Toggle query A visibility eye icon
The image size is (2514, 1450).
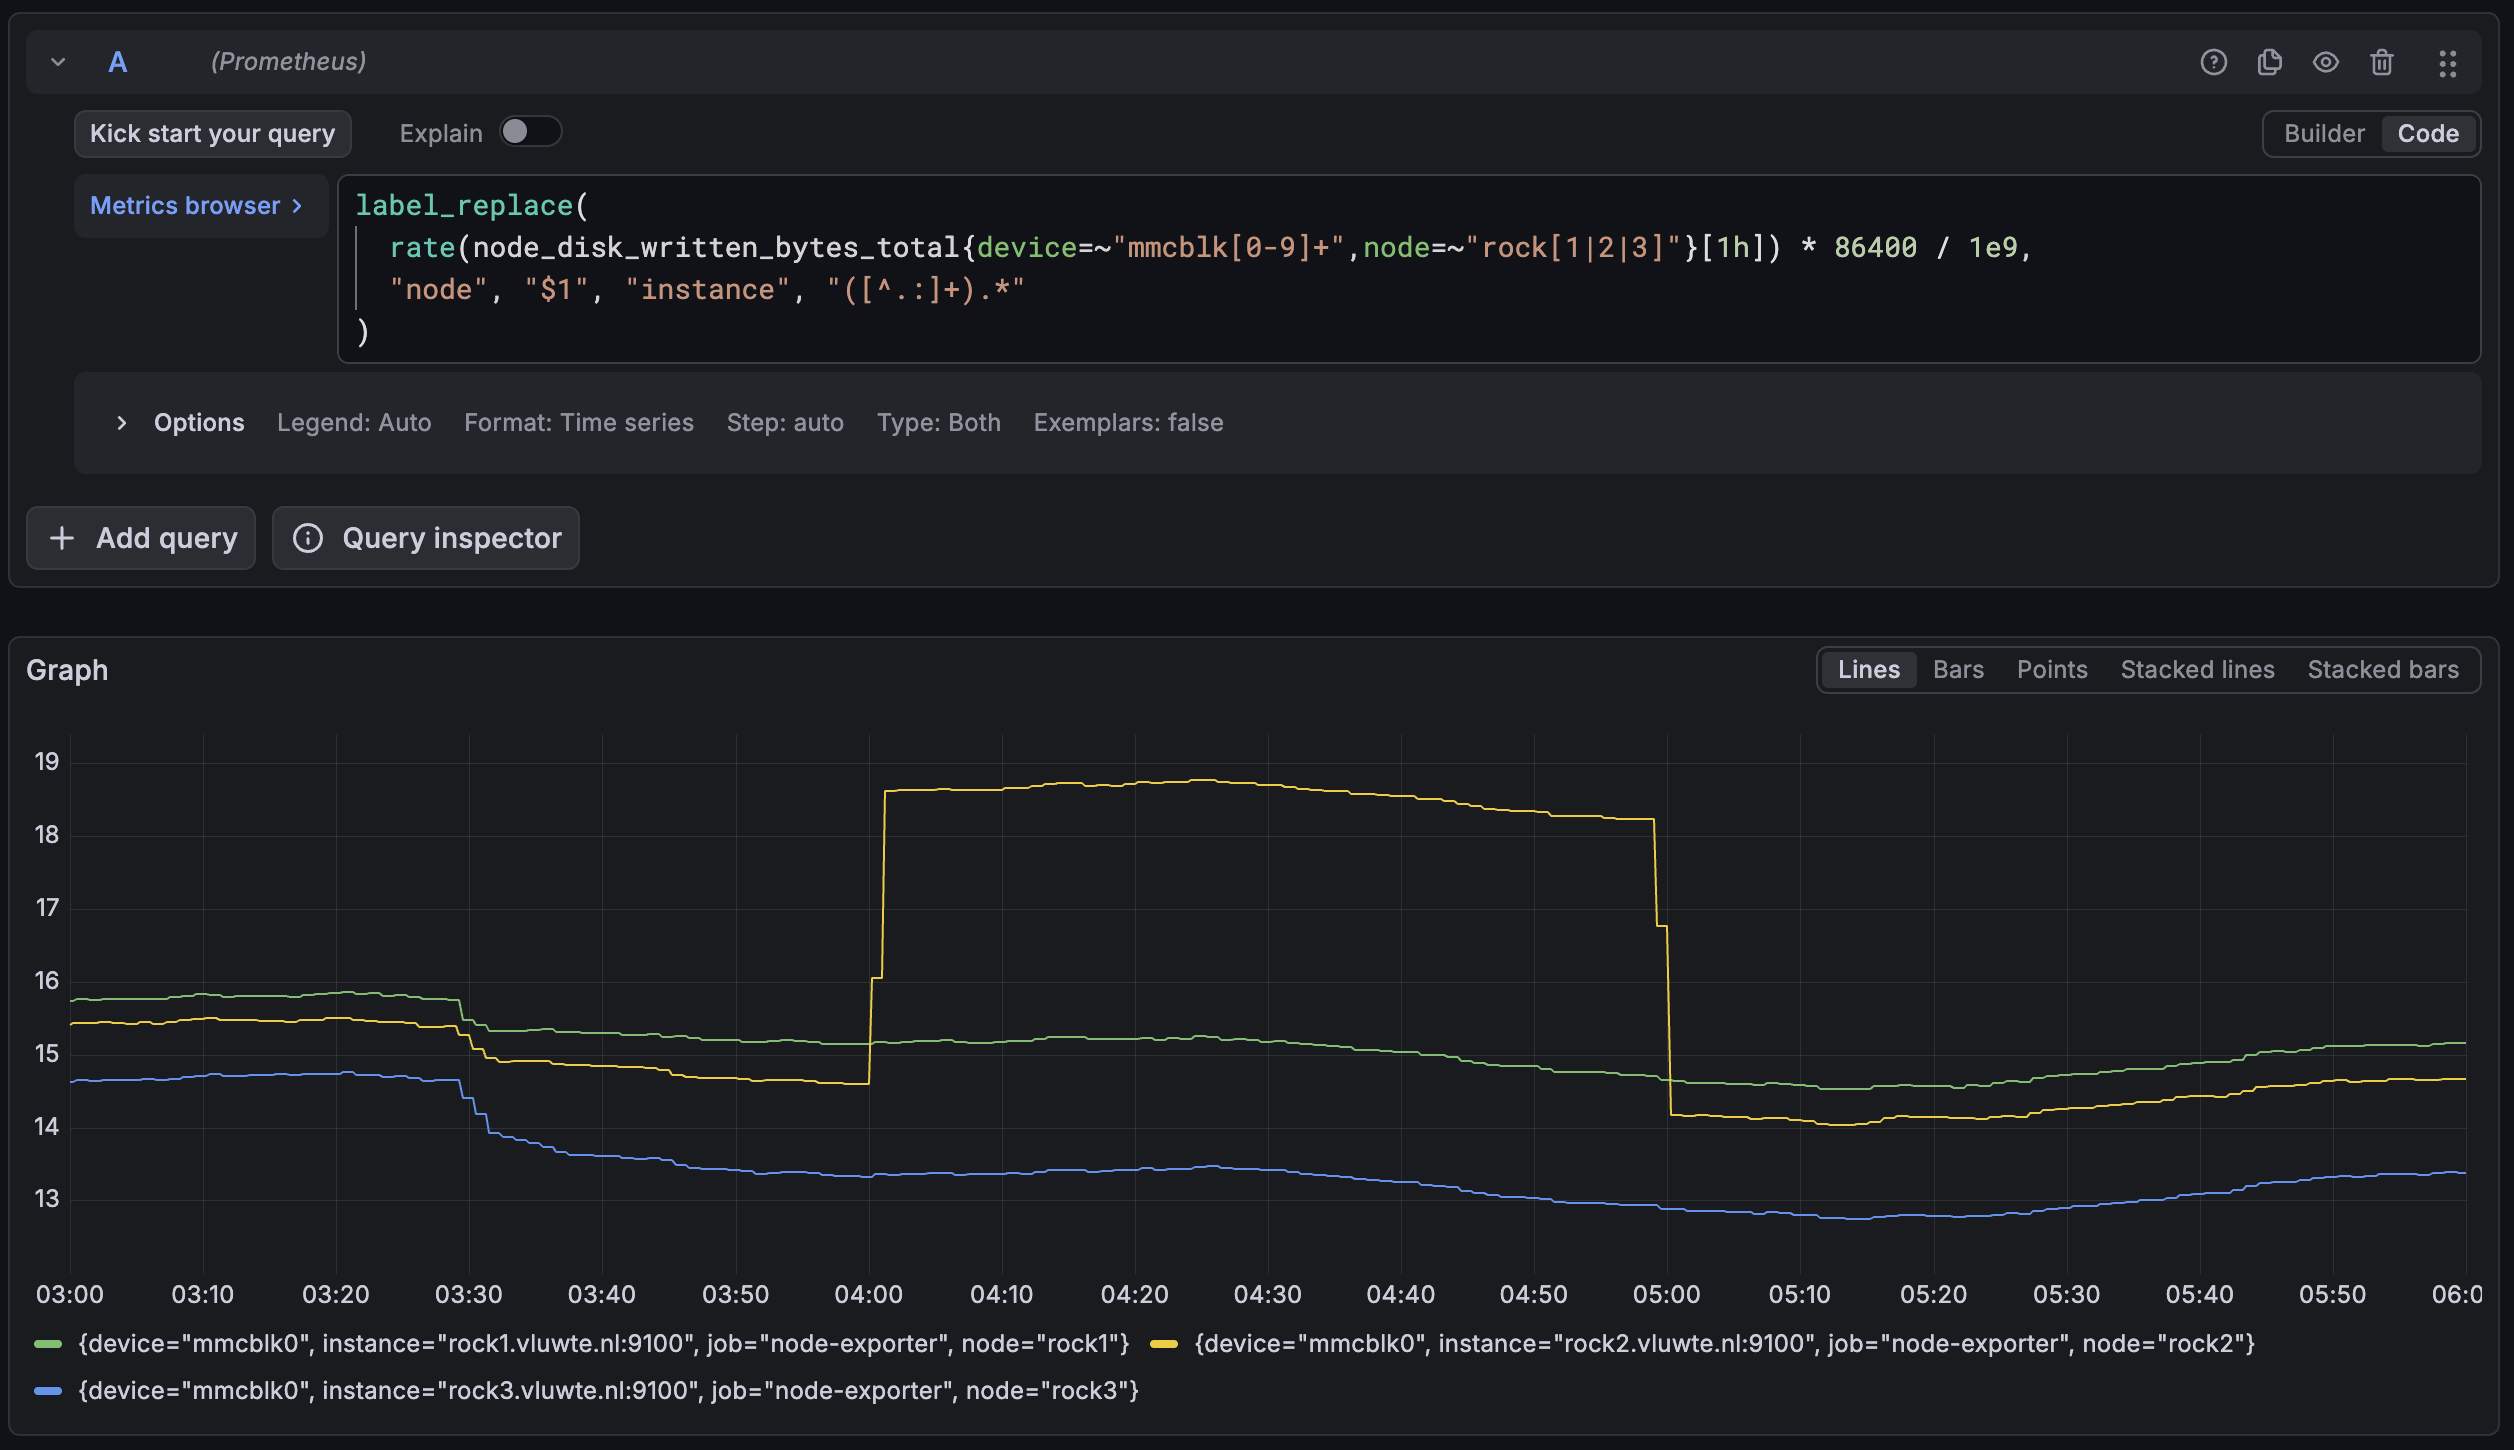[x=2325, y=62]
